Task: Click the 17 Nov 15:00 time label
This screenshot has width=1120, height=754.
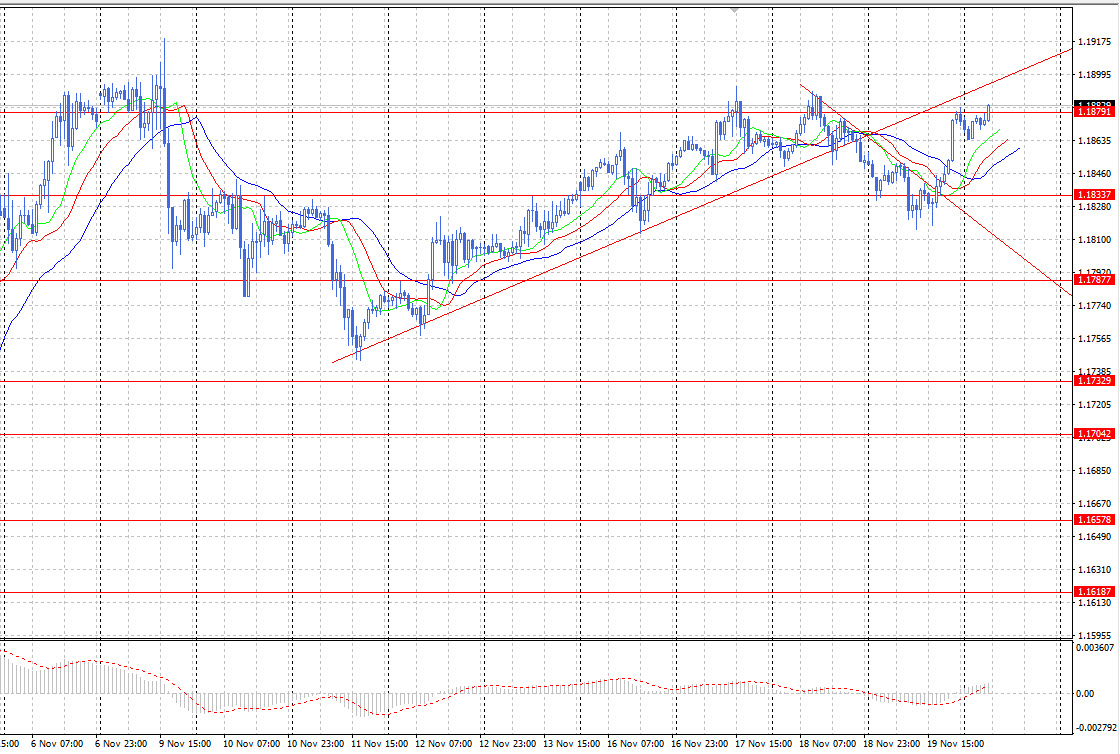Action: (x=764, y=743)
